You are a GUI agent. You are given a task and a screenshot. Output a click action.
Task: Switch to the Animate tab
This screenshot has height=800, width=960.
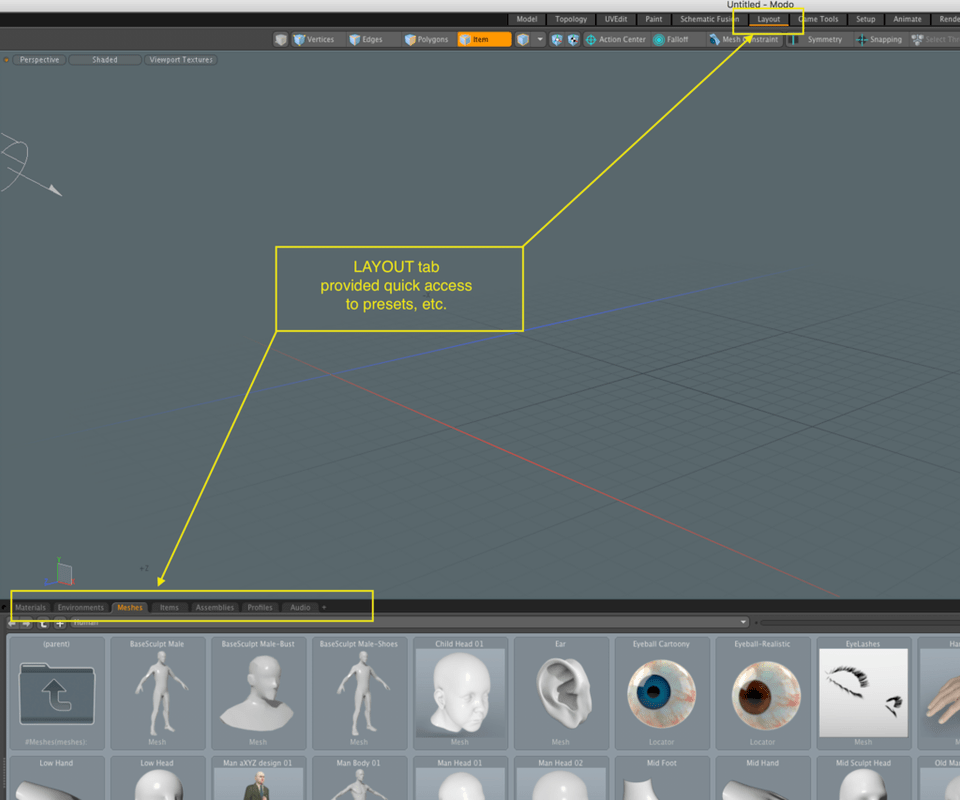click(907, 19)
